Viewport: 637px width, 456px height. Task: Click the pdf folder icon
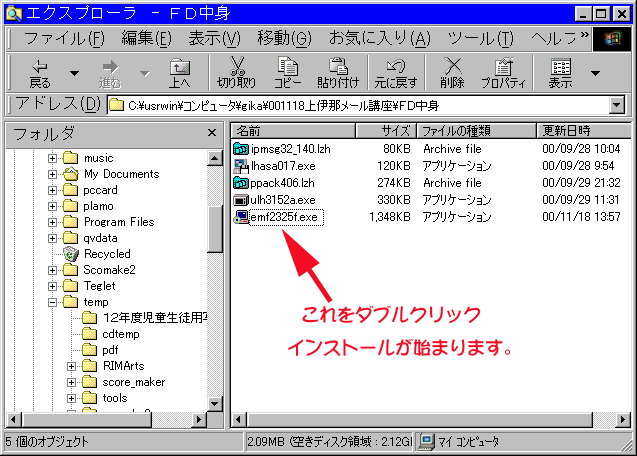pyautogui.click(x=89, y=350)
